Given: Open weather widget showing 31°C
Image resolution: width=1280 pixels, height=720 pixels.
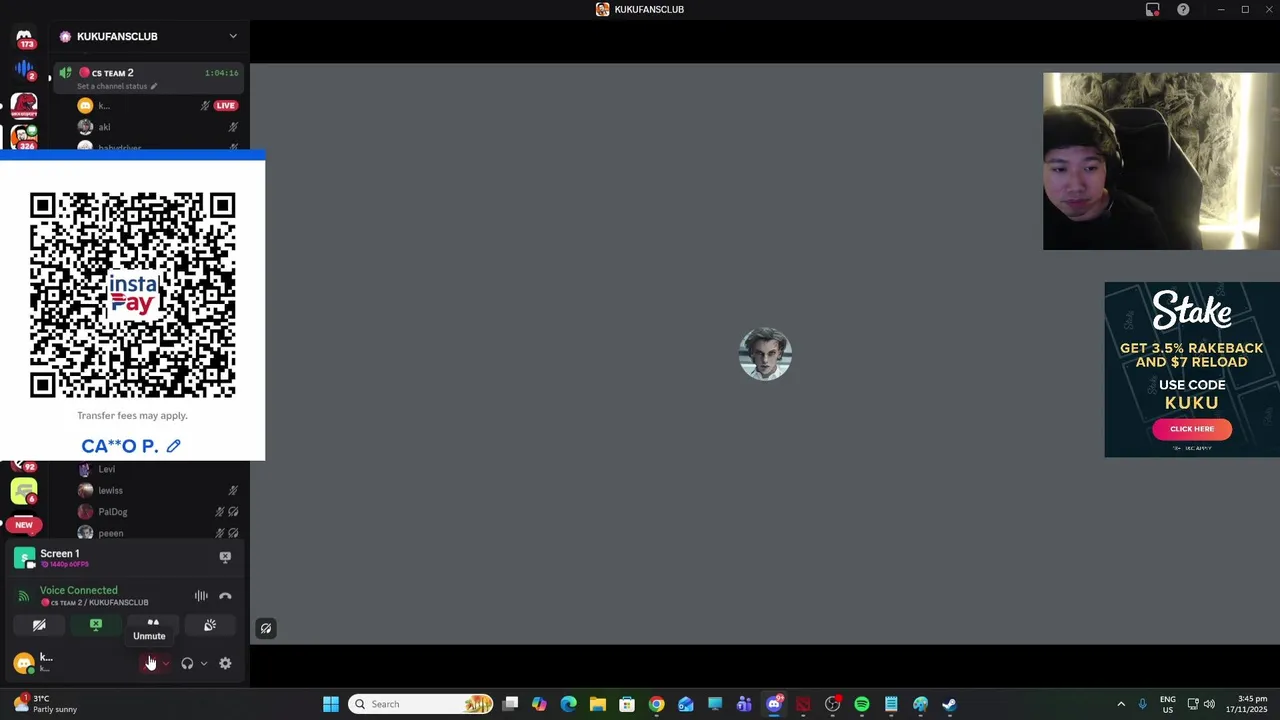Looking at the screenshot, I should point(45,704).
